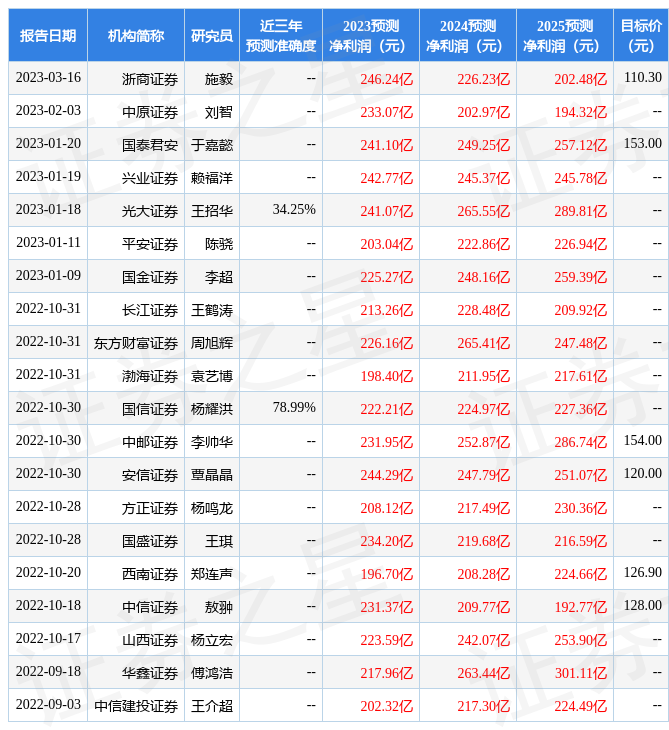Click the 230.36亿 forecast value
The width and height of the screenshot is (669, 730).
[x=581, y=508]
